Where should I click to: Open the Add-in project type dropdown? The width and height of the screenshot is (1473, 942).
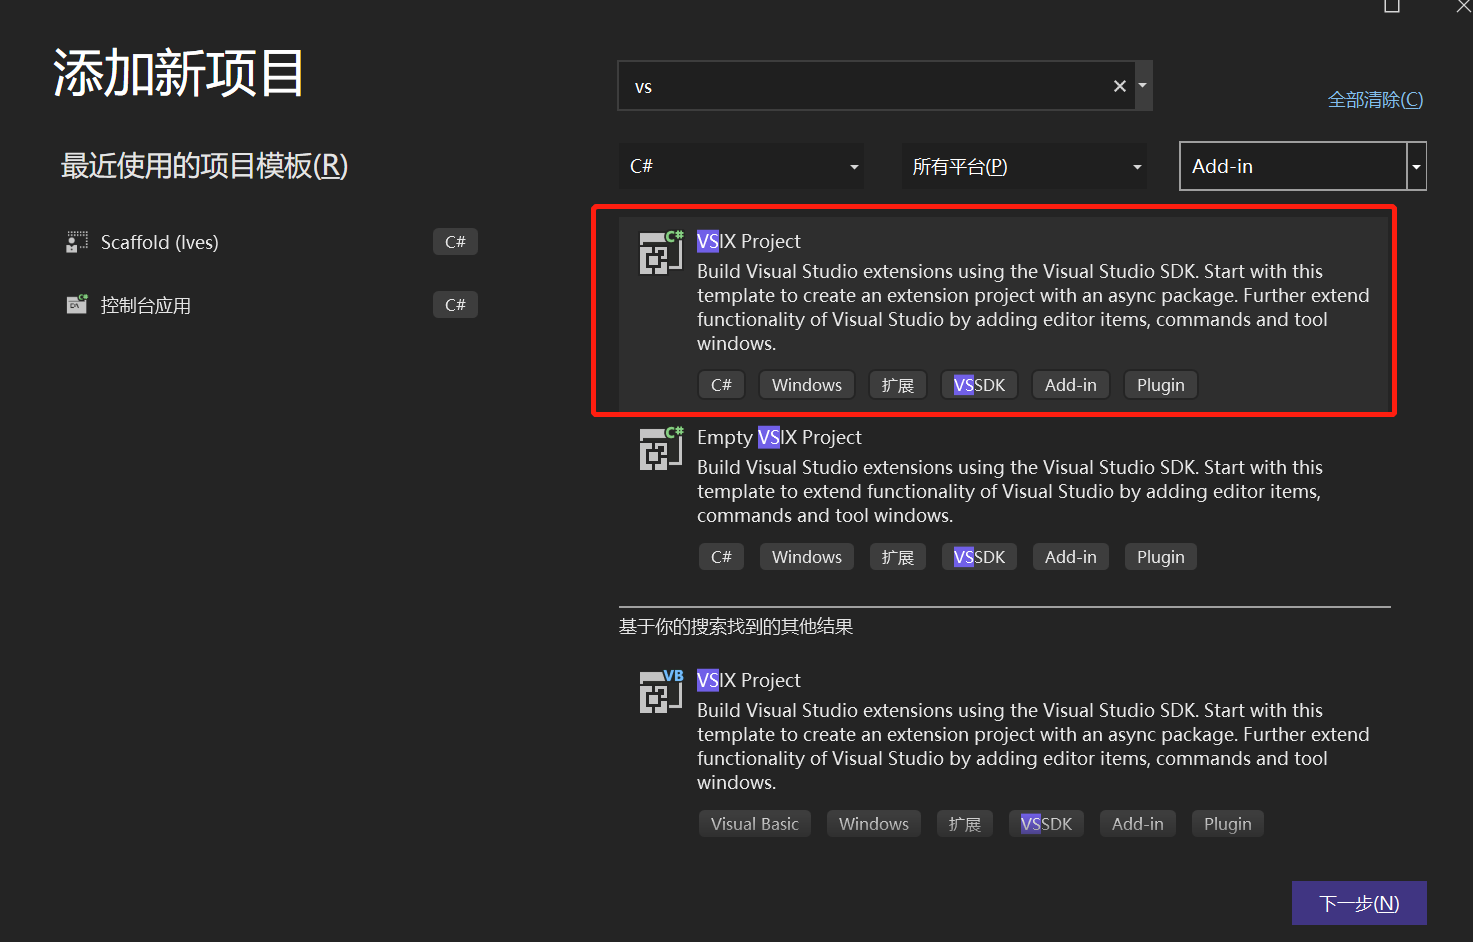tap(1303, 166)
